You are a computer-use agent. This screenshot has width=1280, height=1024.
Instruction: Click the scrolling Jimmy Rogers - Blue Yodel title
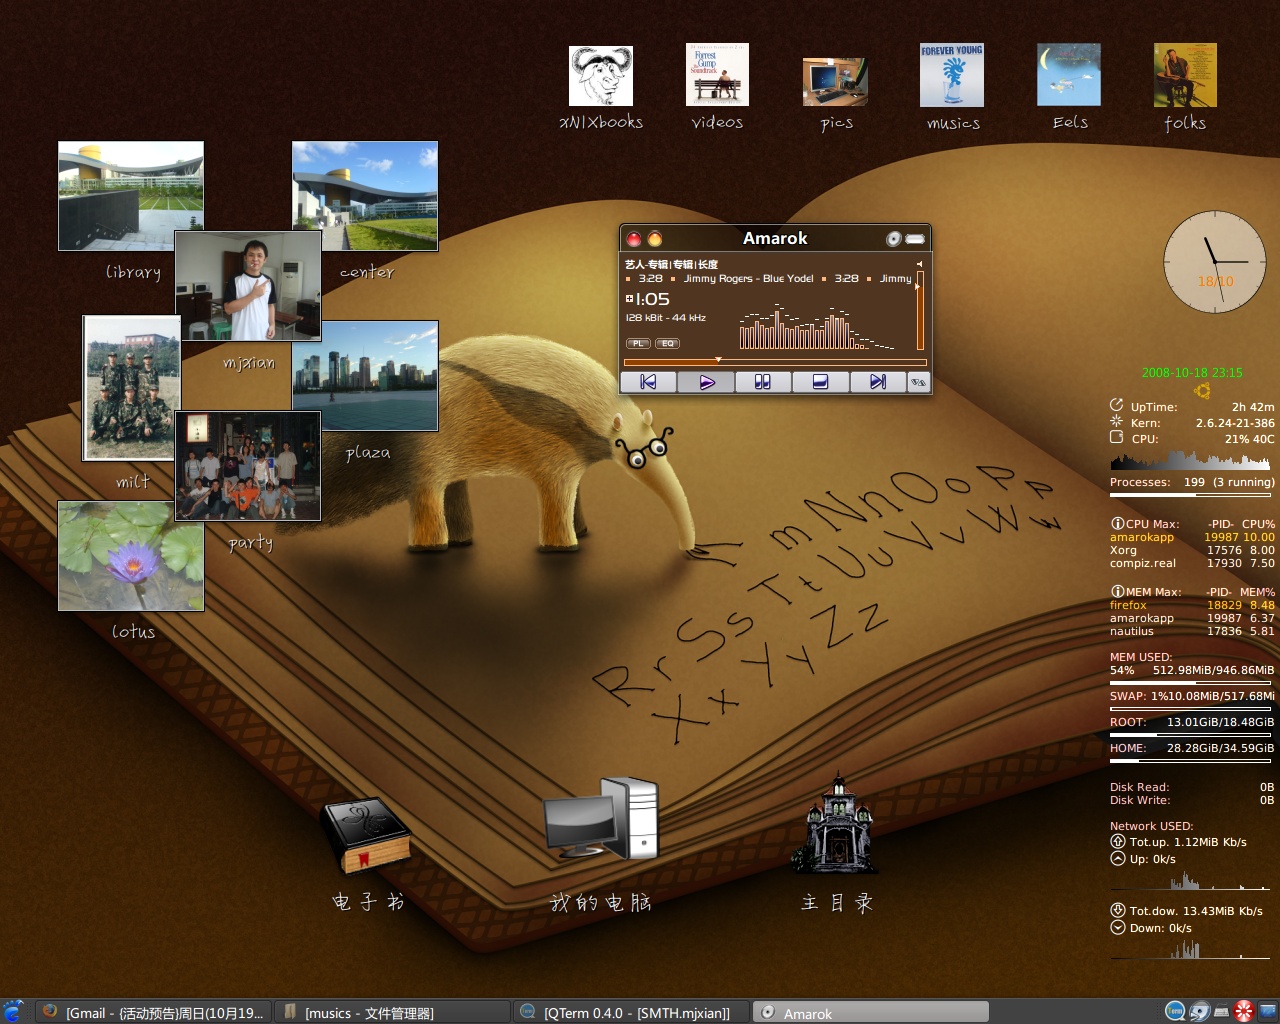749,279
